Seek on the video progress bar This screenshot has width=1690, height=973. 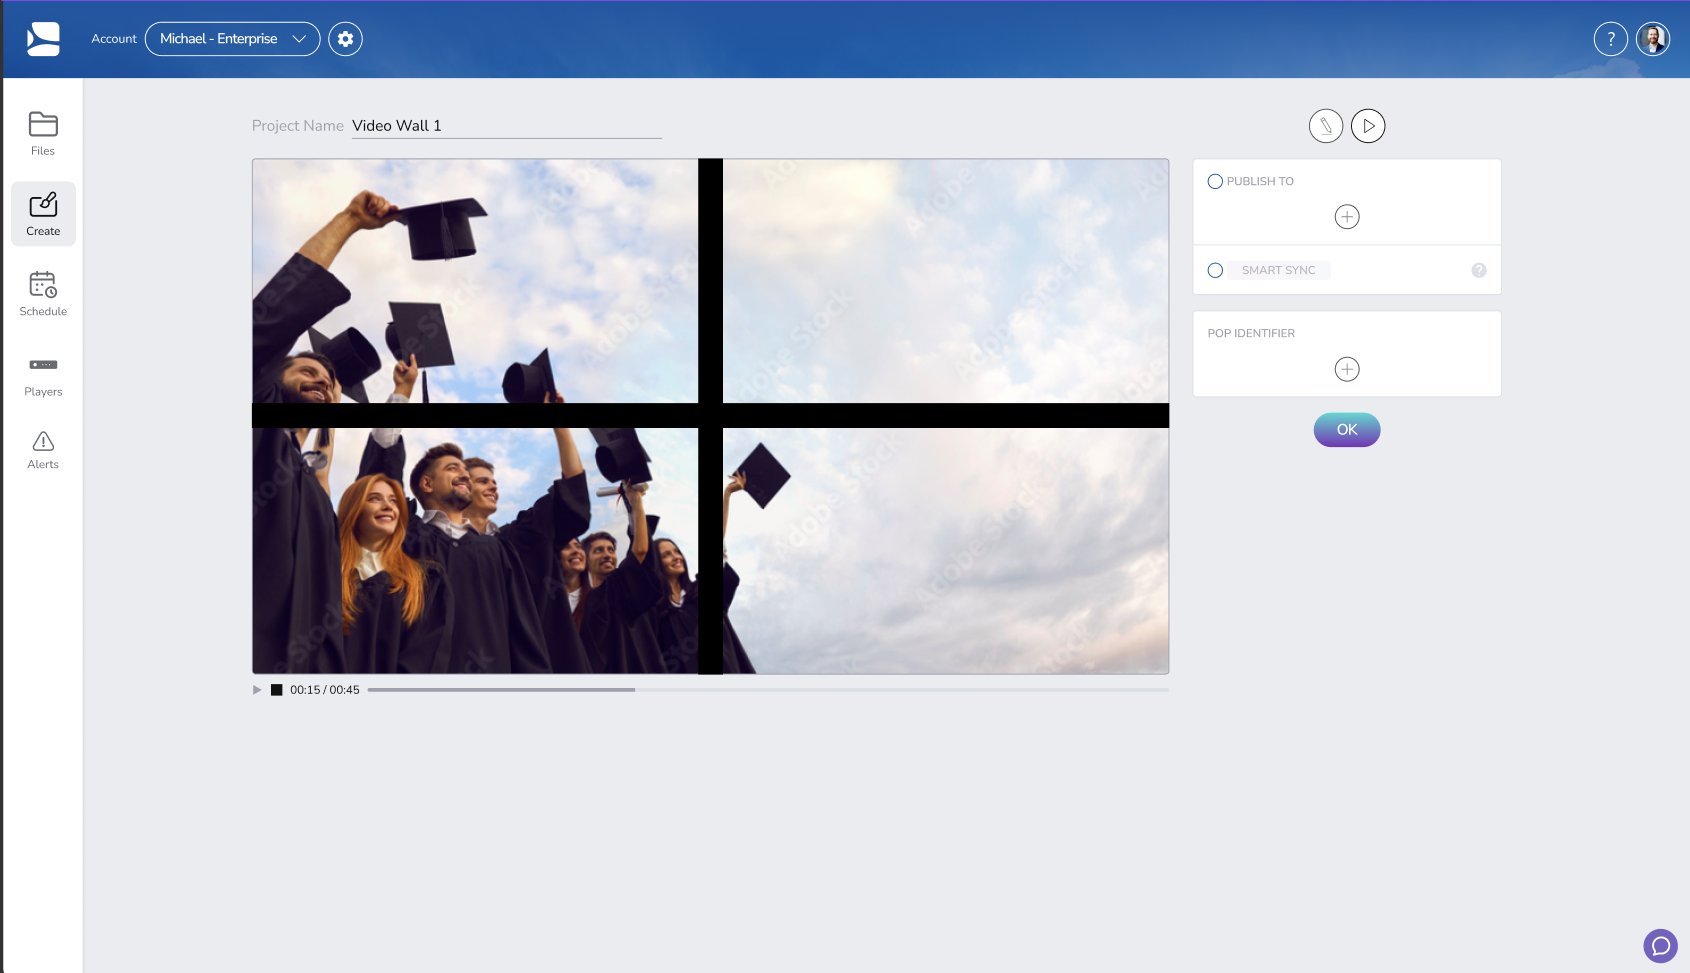coord(768,690)
